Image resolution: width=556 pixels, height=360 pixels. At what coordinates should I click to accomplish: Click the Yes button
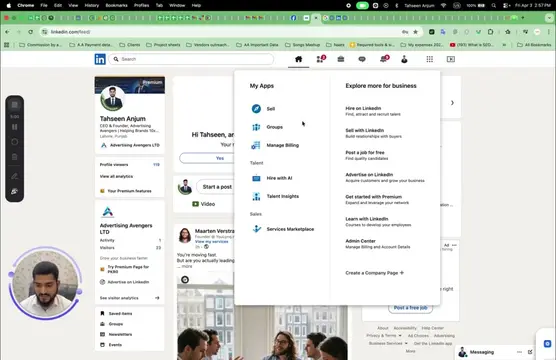[x=206, y=158]
